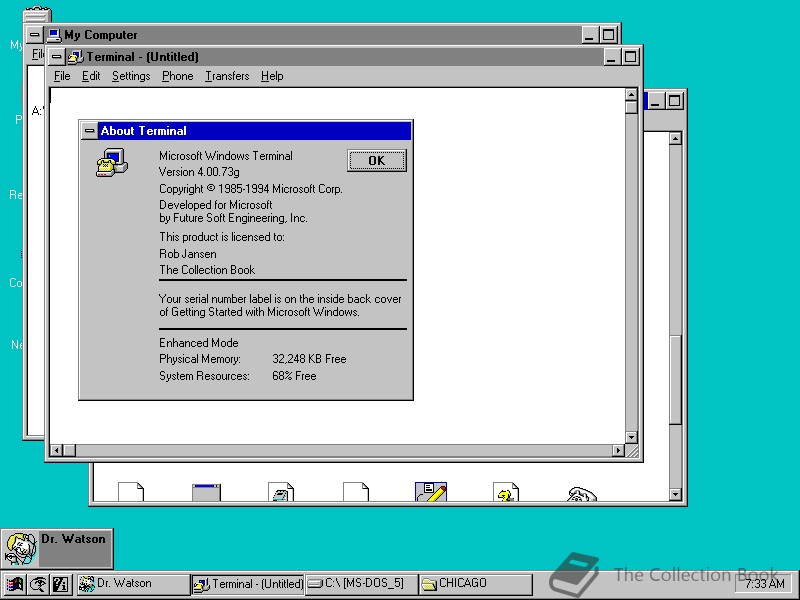The width and height of the screenshot is (800, 600).
Task: Click the Terminal vertical scrollbar up arrow
Action: (632, 95)
